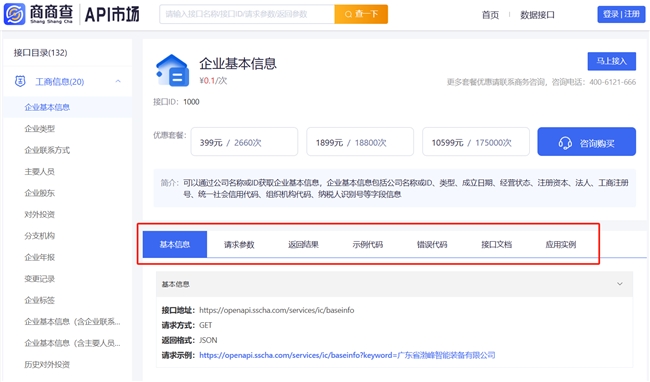Select the 1899元 / 18800次 package option
The width and height of the screenshot is (650, 382).
[360, 142]
